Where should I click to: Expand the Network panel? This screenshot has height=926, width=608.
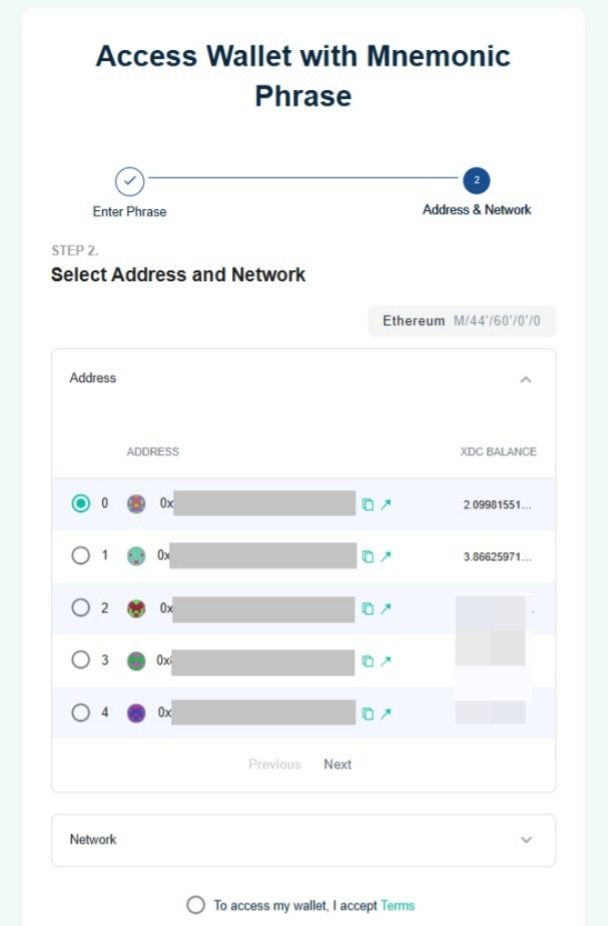[x=526, y=840]
